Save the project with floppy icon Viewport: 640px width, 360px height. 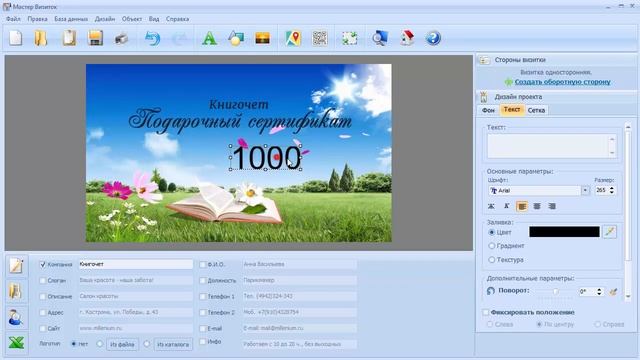pos(95,38)
